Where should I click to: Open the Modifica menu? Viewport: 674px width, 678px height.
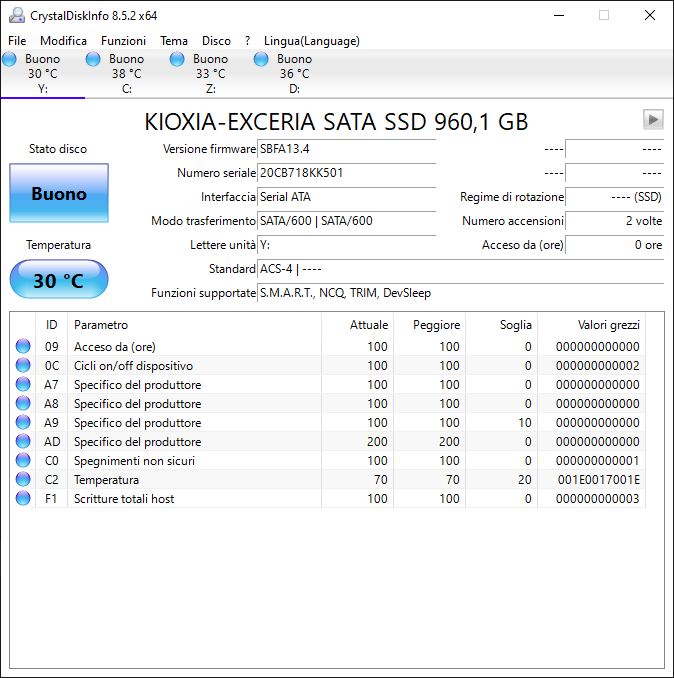pos(63,41)
